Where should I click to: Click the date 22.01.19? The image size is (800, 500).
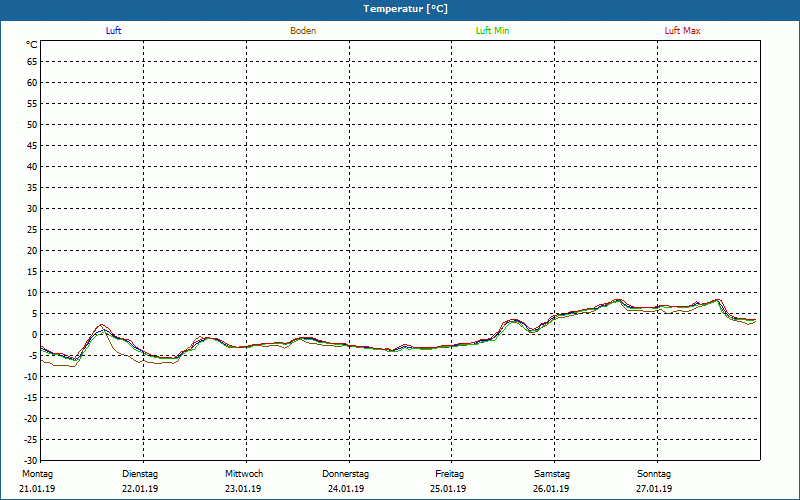pyautogui.click(x=140, y=489)
